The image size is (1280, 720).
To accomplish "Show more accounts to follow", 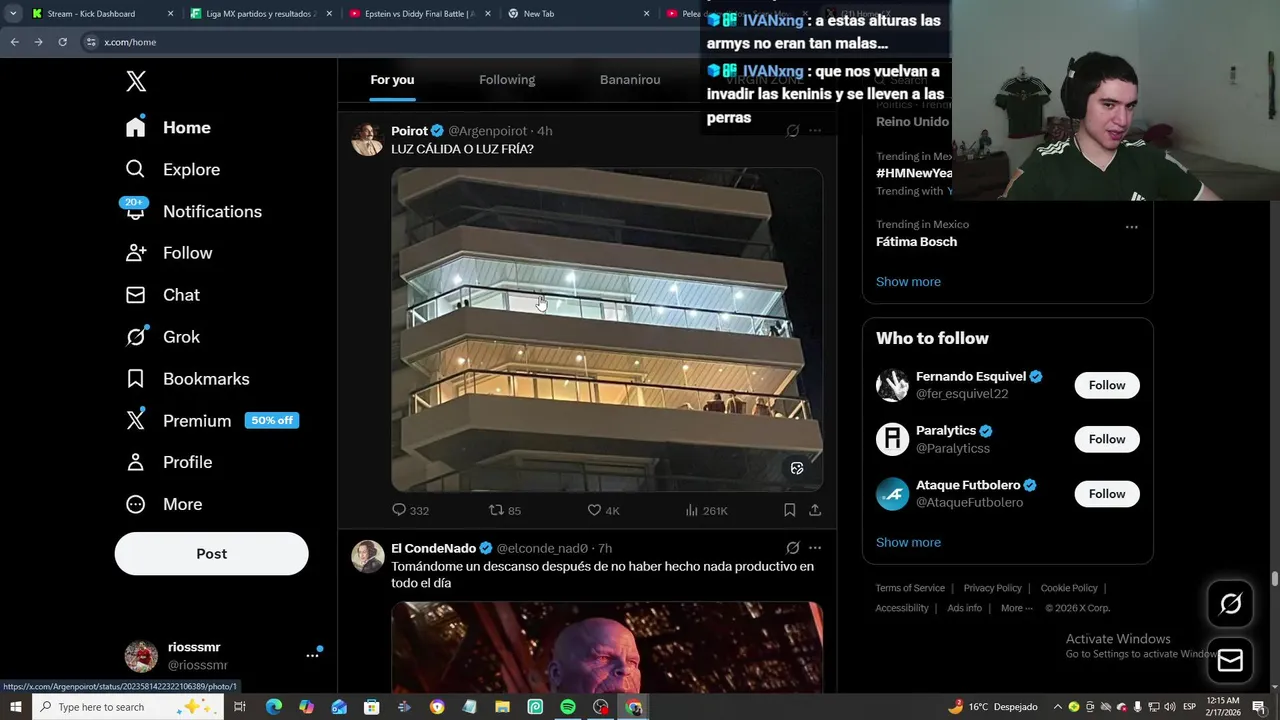I will coord(908,542).
